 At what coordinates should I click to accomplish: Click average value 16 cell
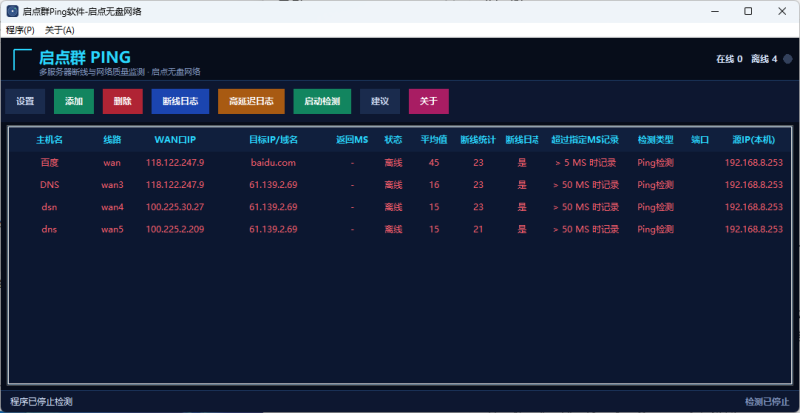434,185
